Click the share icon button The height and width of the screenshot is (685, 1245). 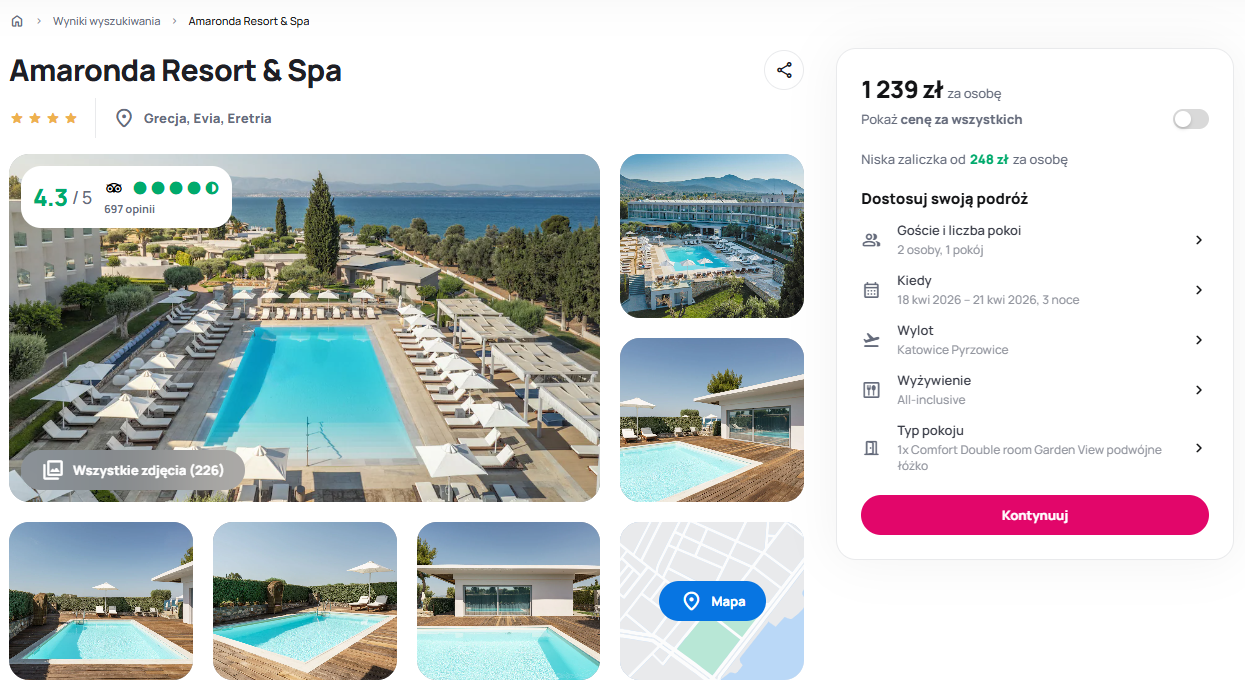[784, 70]
